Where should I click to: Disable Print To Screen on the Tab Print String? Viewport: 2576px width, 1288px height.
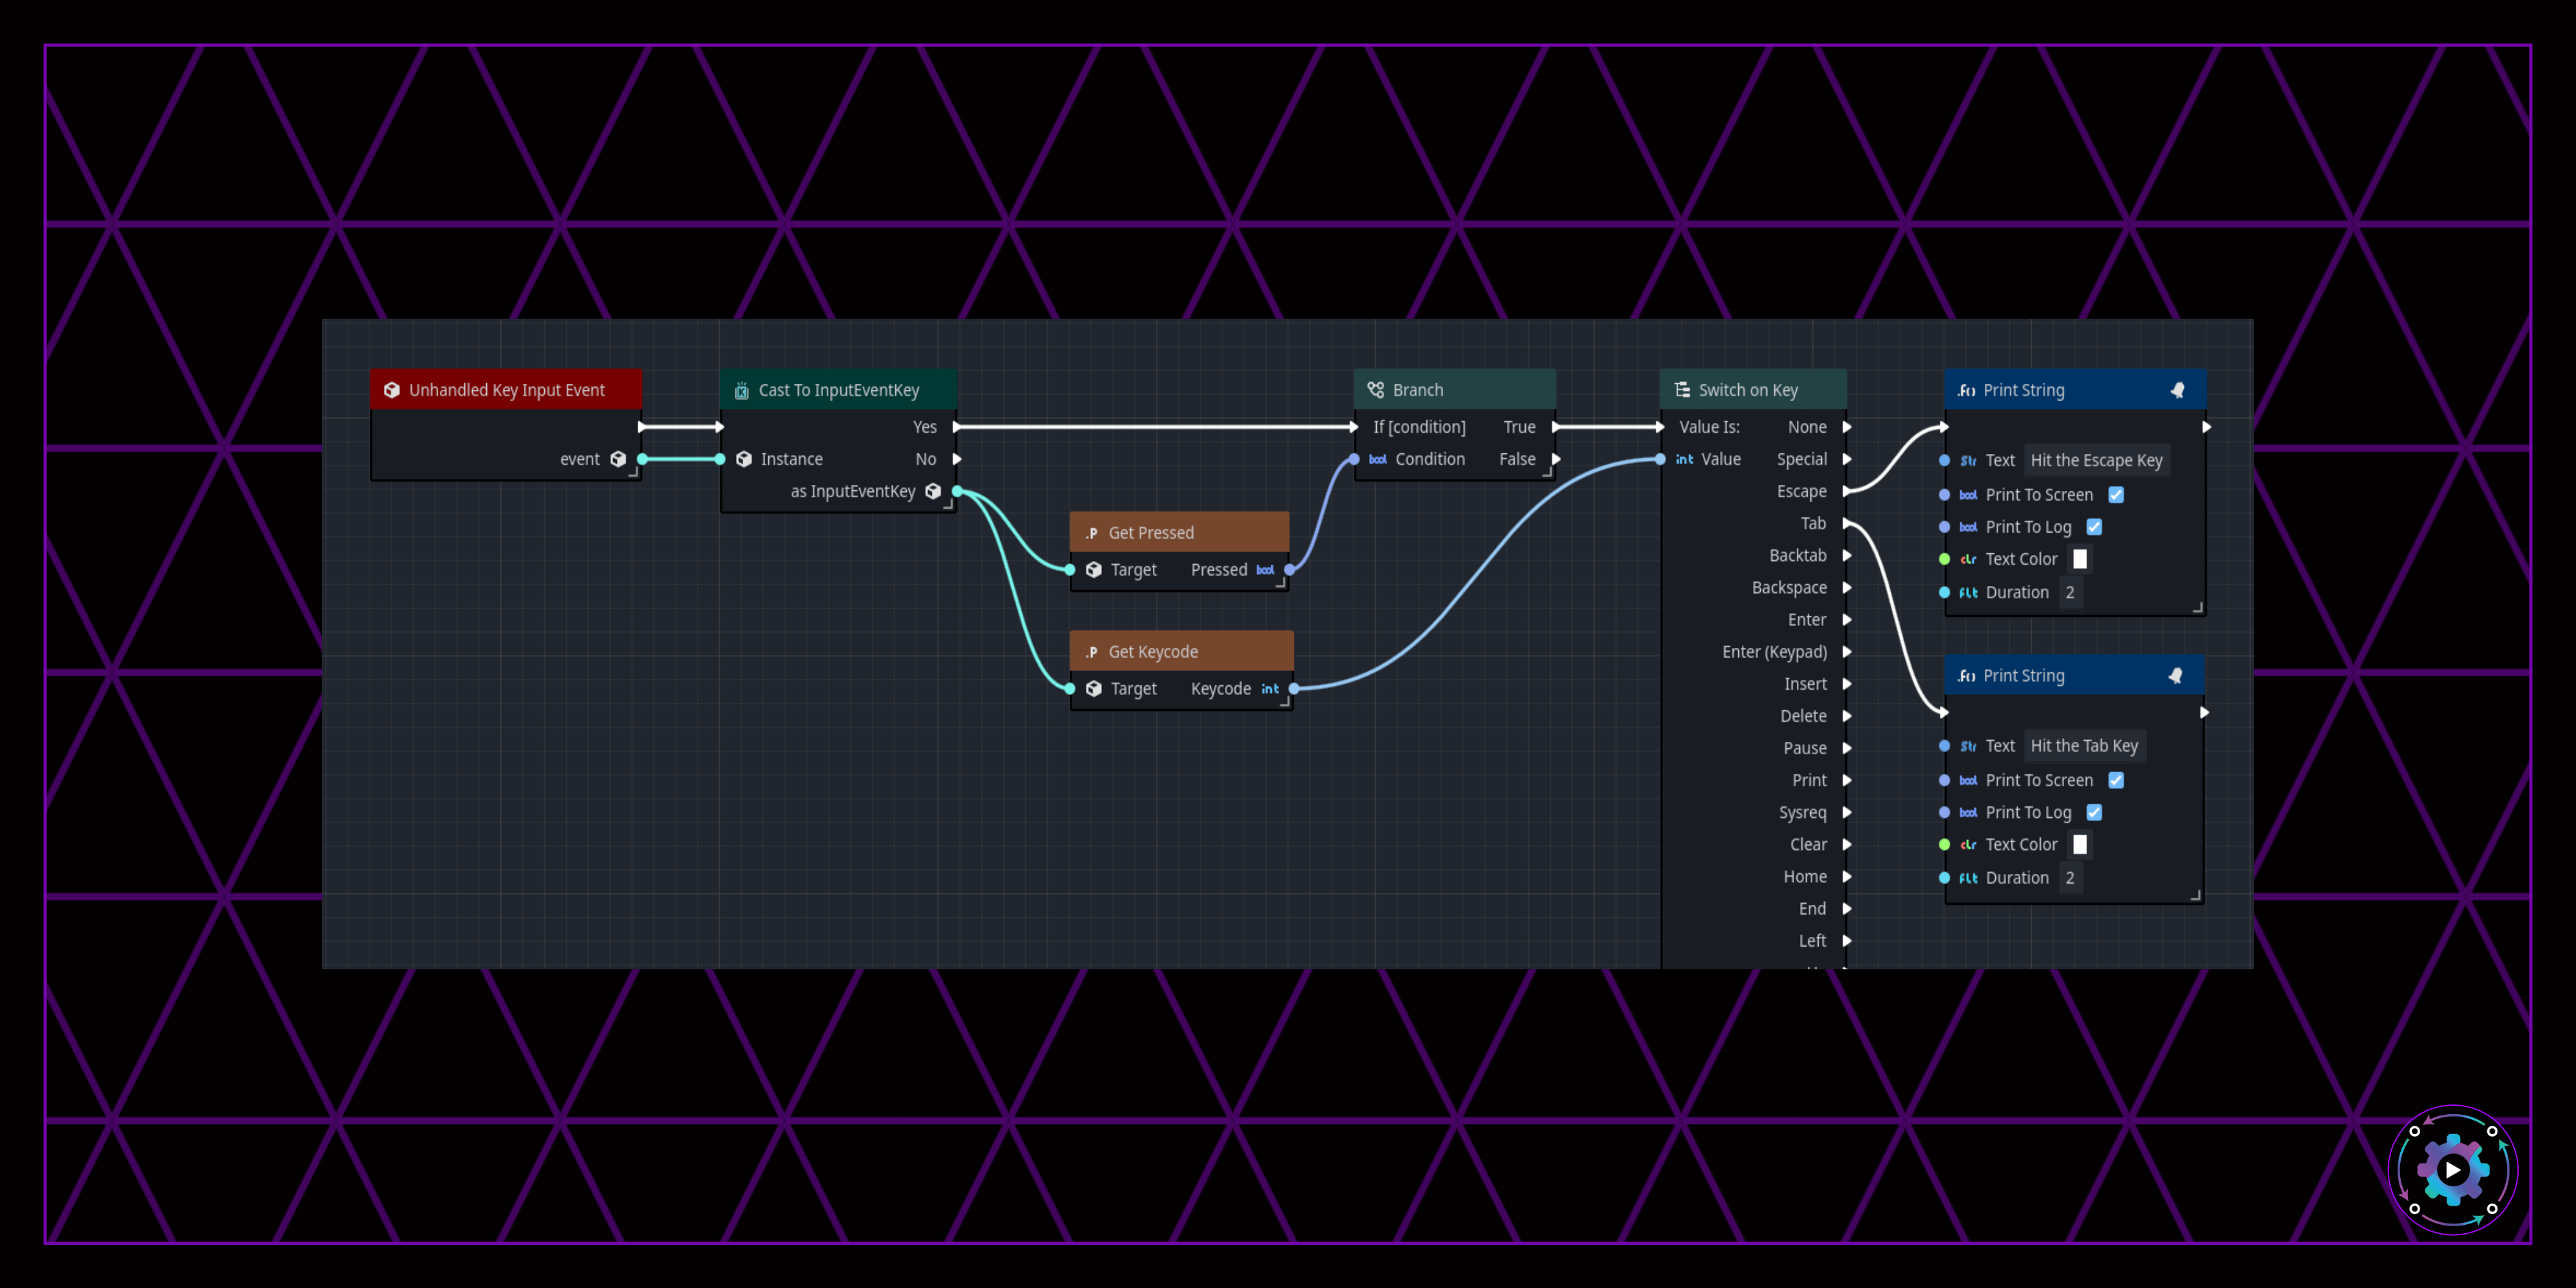(x=2116, y=780)
